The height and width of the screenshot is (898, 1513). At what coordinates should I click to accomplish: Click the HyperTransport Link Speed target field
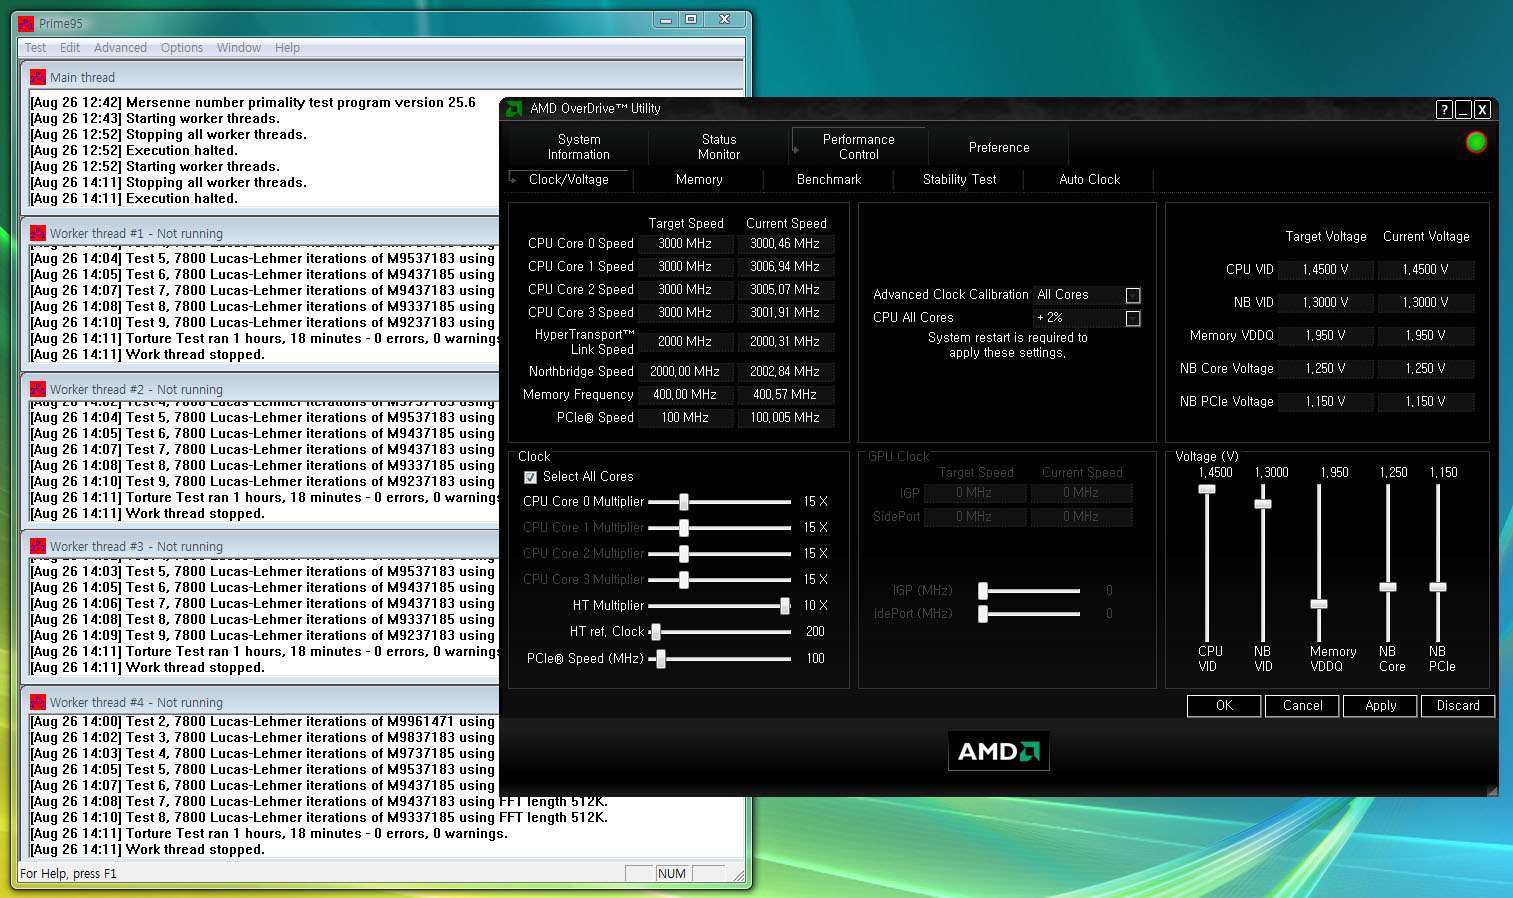pos(685,342)
